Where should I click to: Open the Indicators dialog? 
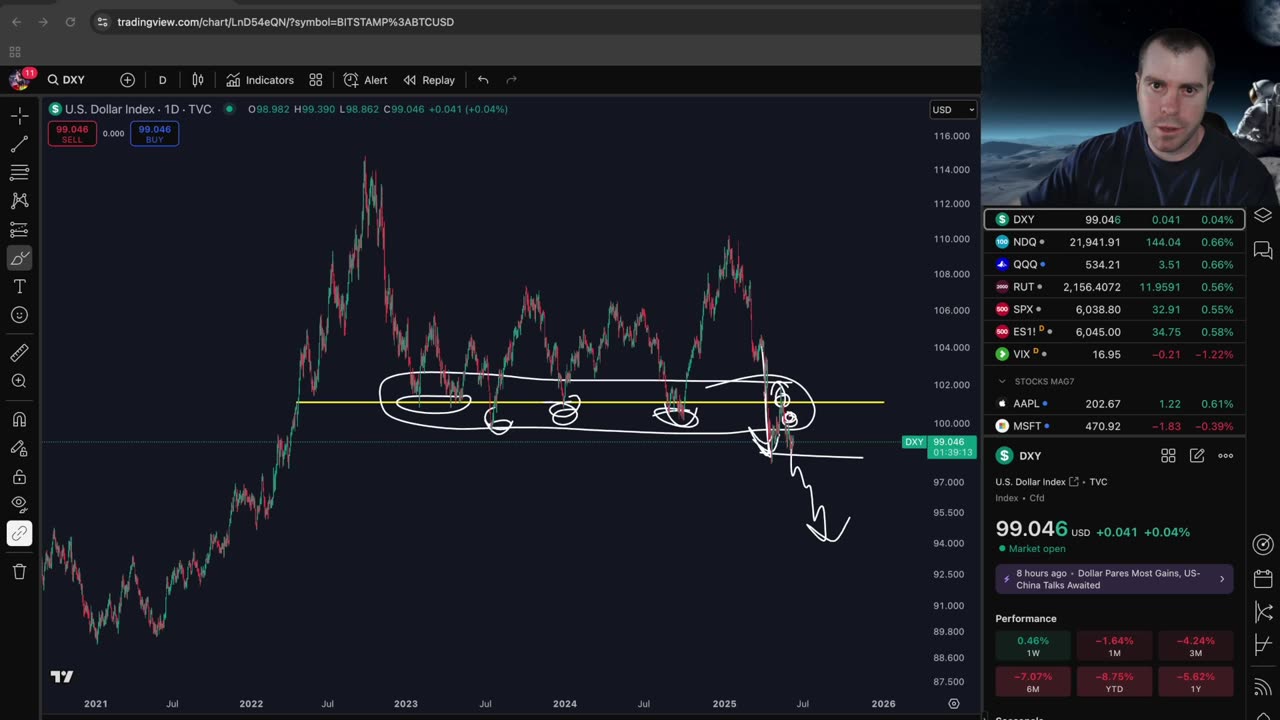[260, 80]
